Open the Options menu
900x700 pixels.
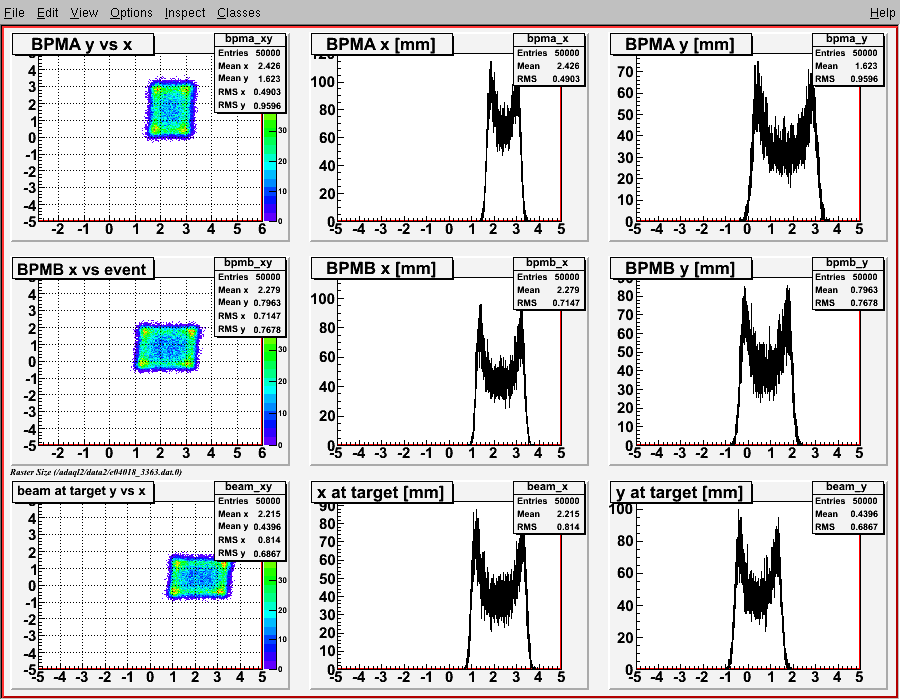(x=131, y=13)
